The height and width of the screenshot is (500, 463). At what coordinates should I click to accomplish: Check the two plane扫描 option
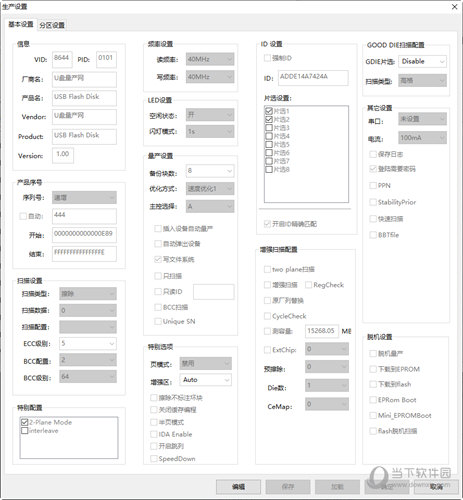[x=267, y=269]
